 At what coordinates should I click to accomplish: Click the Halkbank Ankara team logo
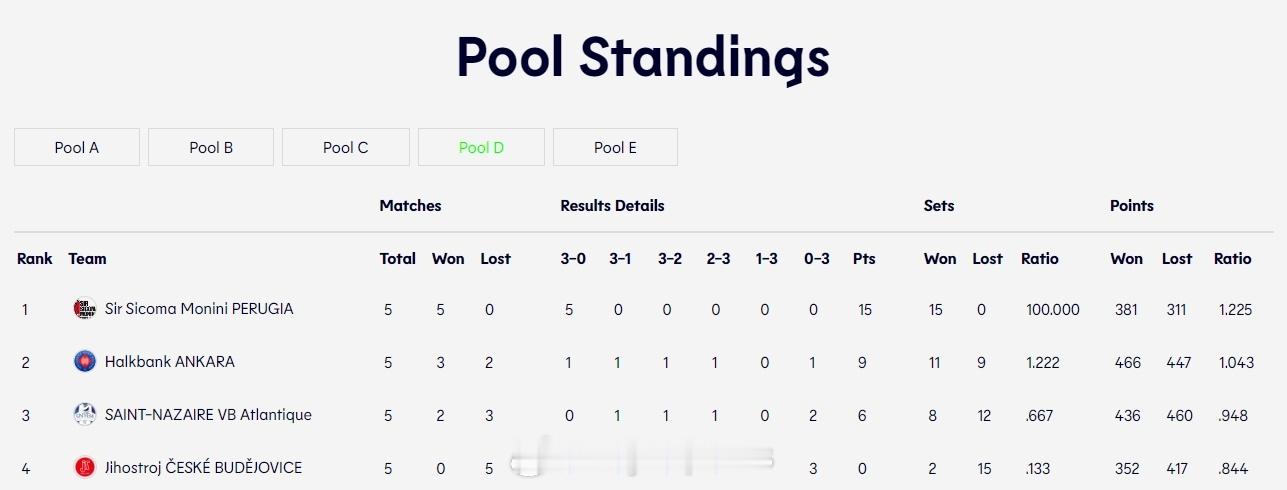pyautogui.click(x=85, y=361)
